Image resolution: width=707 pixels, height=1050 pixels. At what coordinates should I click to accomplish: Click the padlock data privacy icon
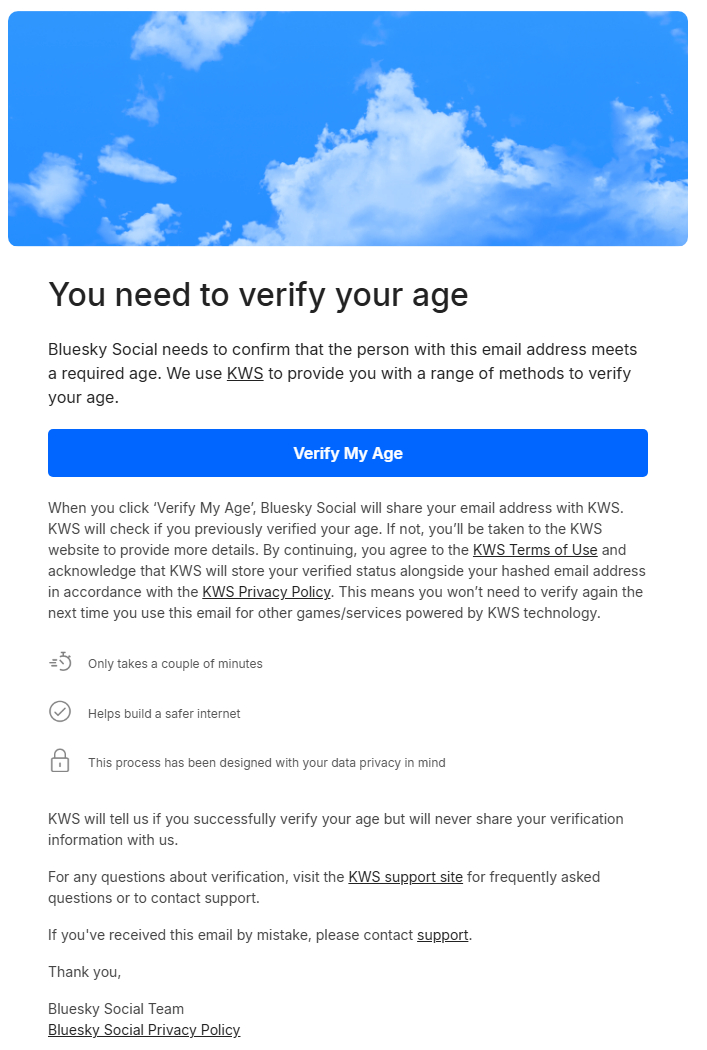(60, 761)
